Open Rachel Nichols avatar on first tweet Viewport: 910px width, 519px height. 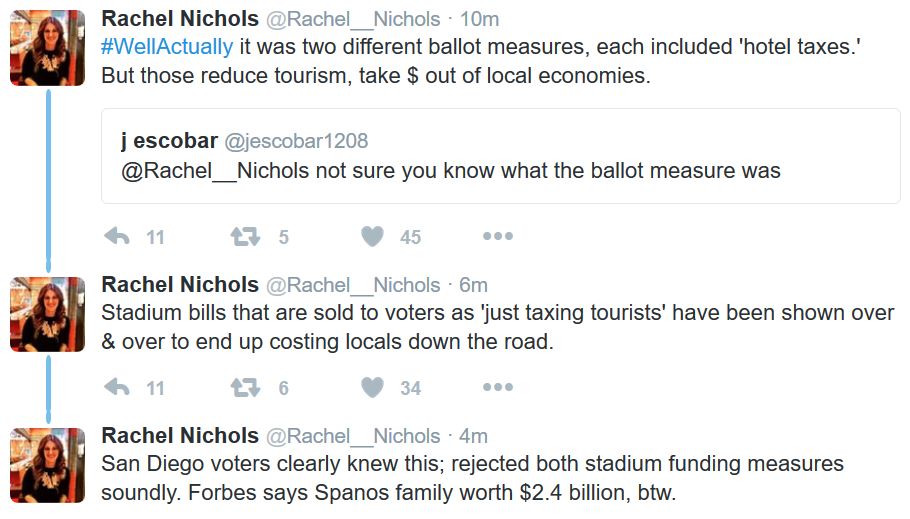48,48
